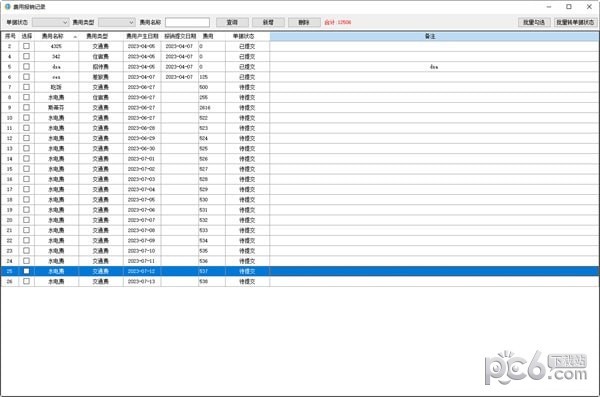This screenshot has width=600, height=397.
Task: Click the sort arrow on 费用名称 column
Action: click(75, 37)
